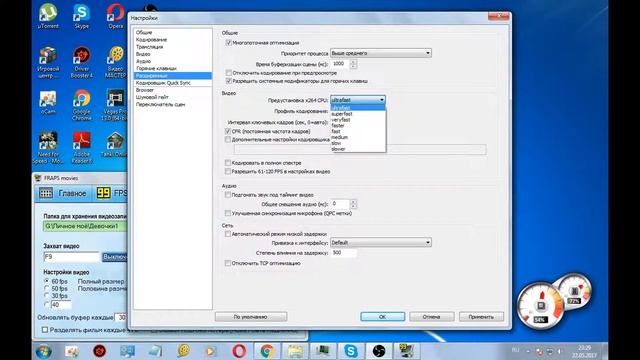The height and width of the screenshot is (360, 640).
Task: Click the OK button
Action: tap(382, 317)
